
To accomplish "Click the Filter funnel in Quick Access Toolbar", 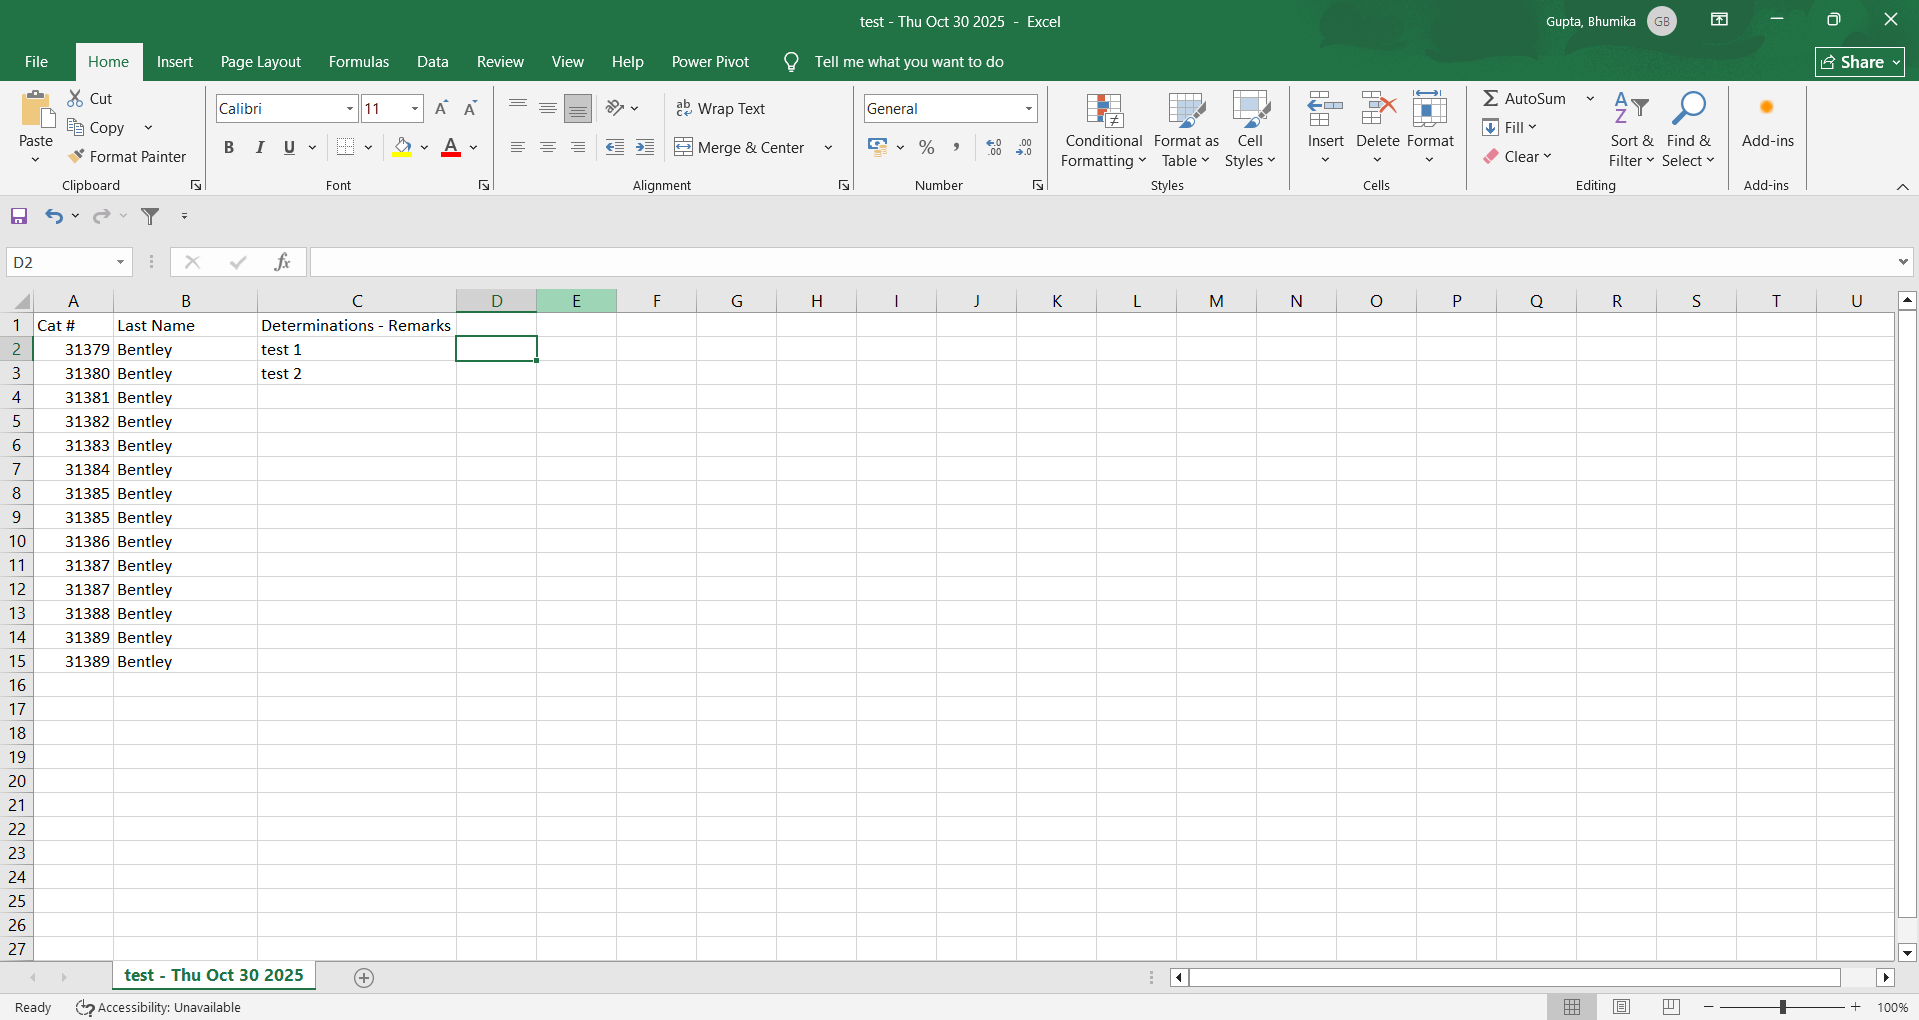I will coord(150,216).
